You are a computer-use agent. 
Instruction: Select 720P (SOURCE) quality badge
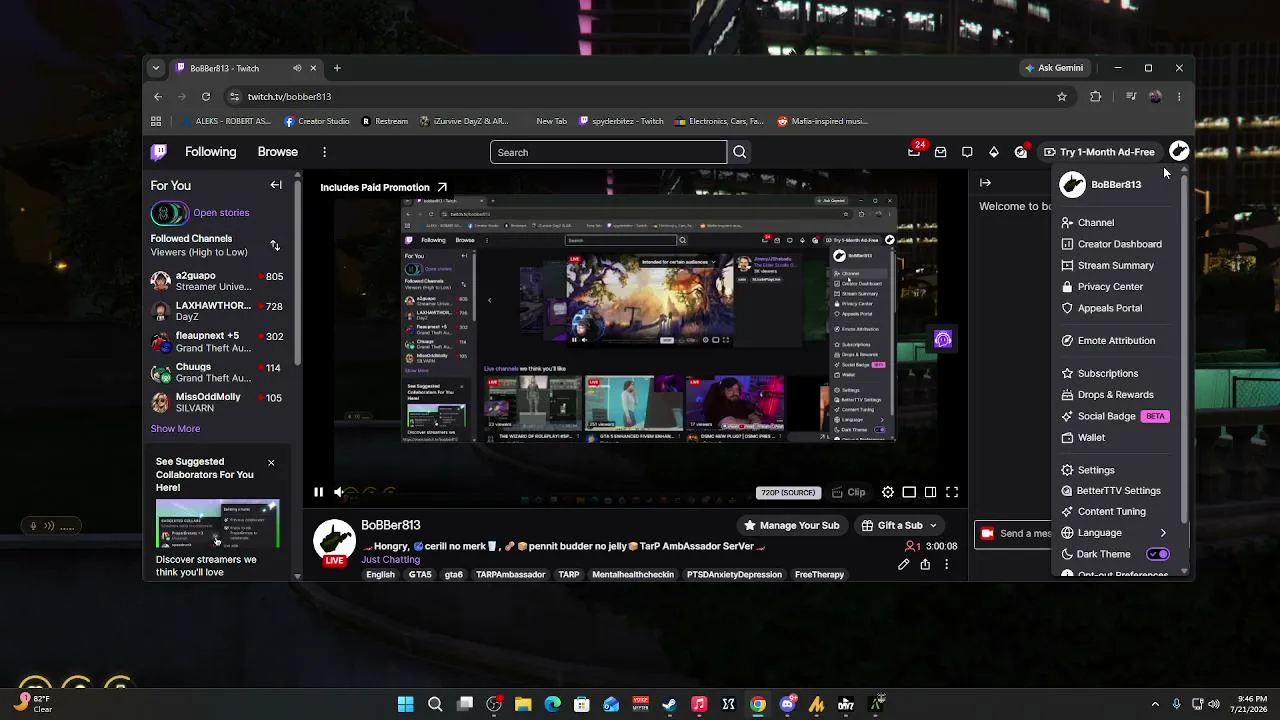click(x=789, y=492)
